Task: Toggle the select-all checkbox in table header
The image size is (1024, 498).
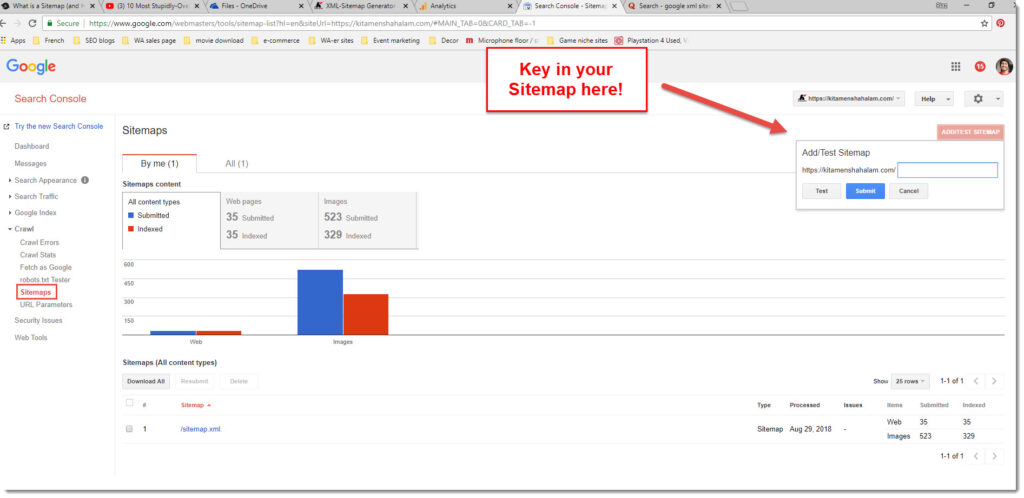Action: pyautogui.click(x=129, y=403)
